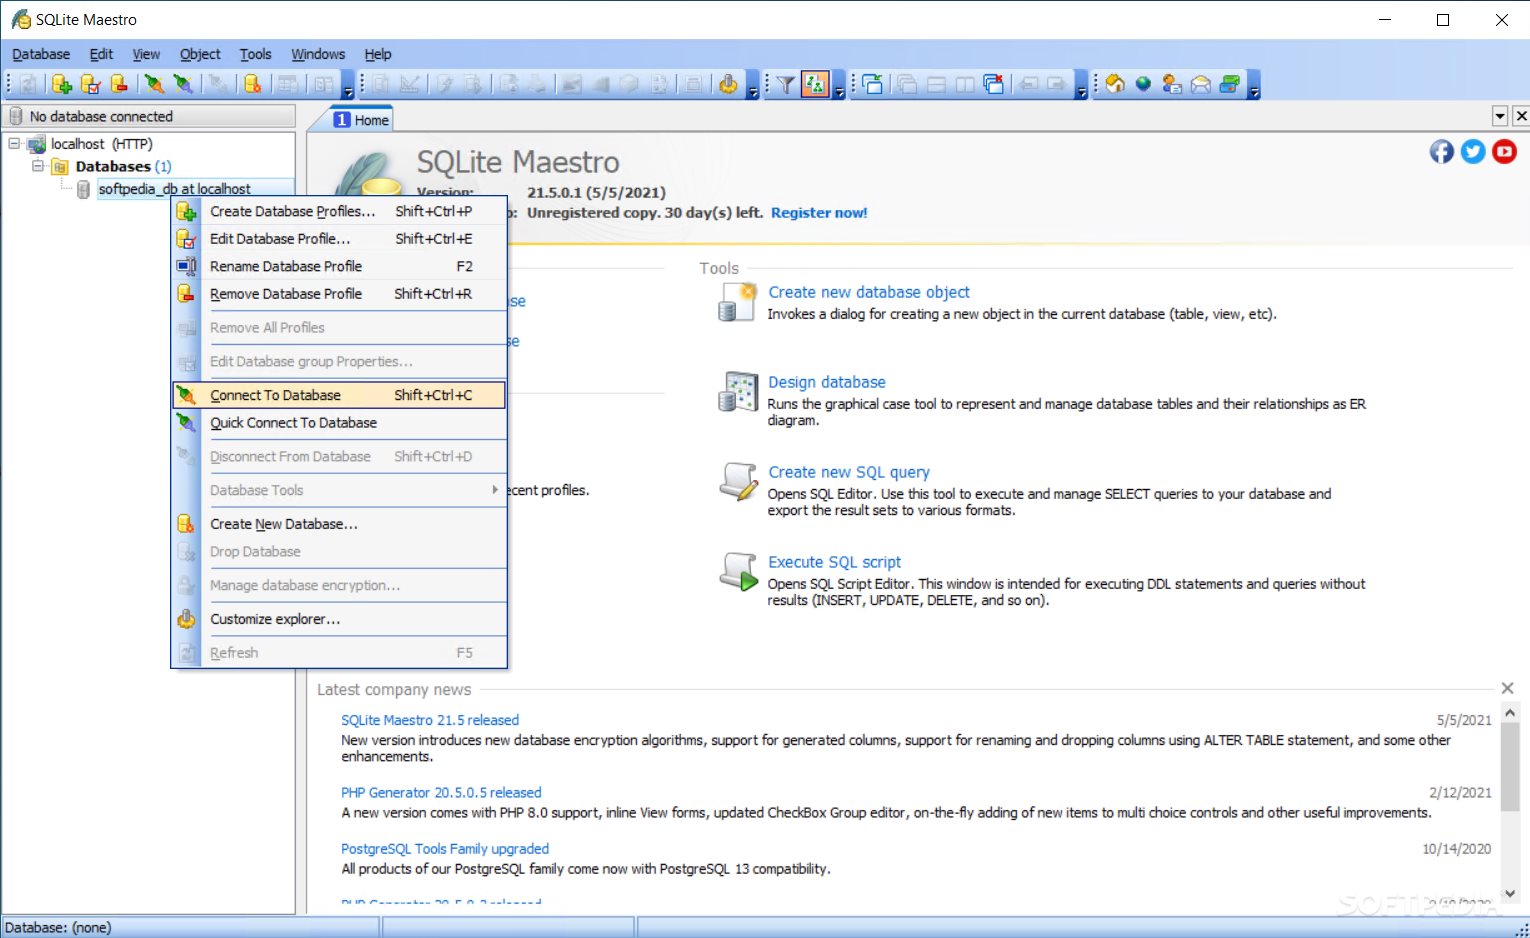
Task: Close the Home tab with X button
Action: [x=1521, y=116]
